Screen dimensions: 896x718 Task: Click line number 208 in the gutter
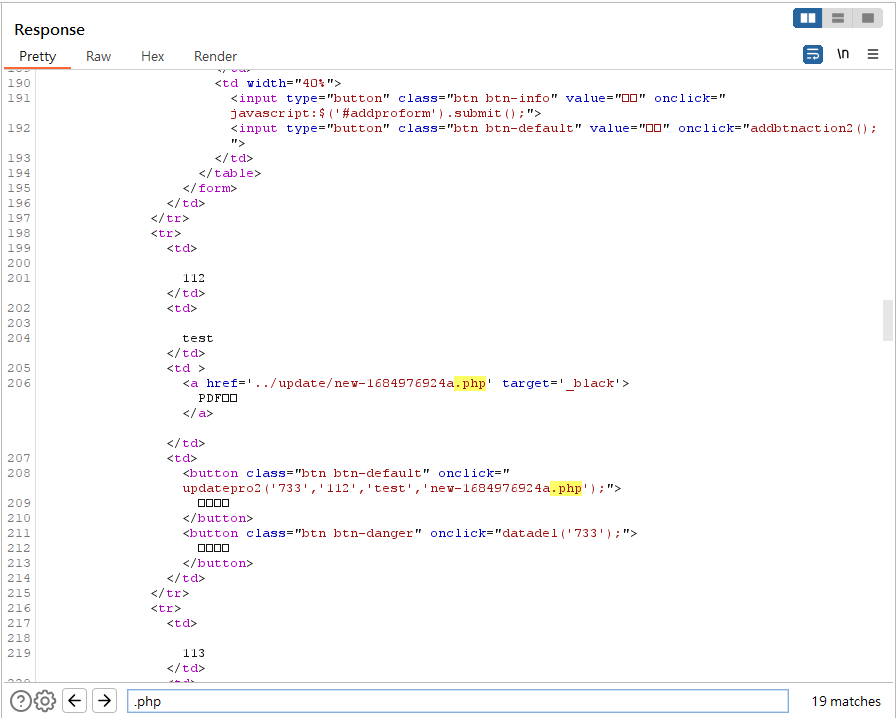[19, 473]
